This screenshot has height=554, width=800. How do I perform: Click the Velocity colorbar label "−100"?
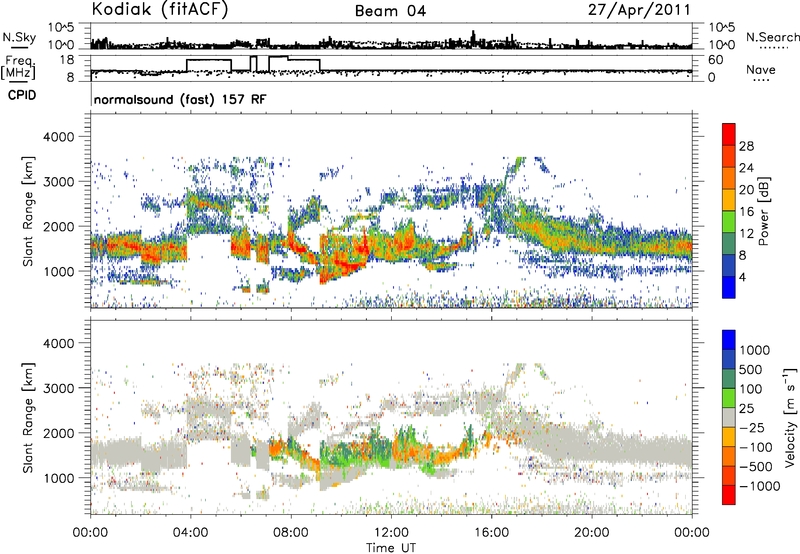pos(755,447)
